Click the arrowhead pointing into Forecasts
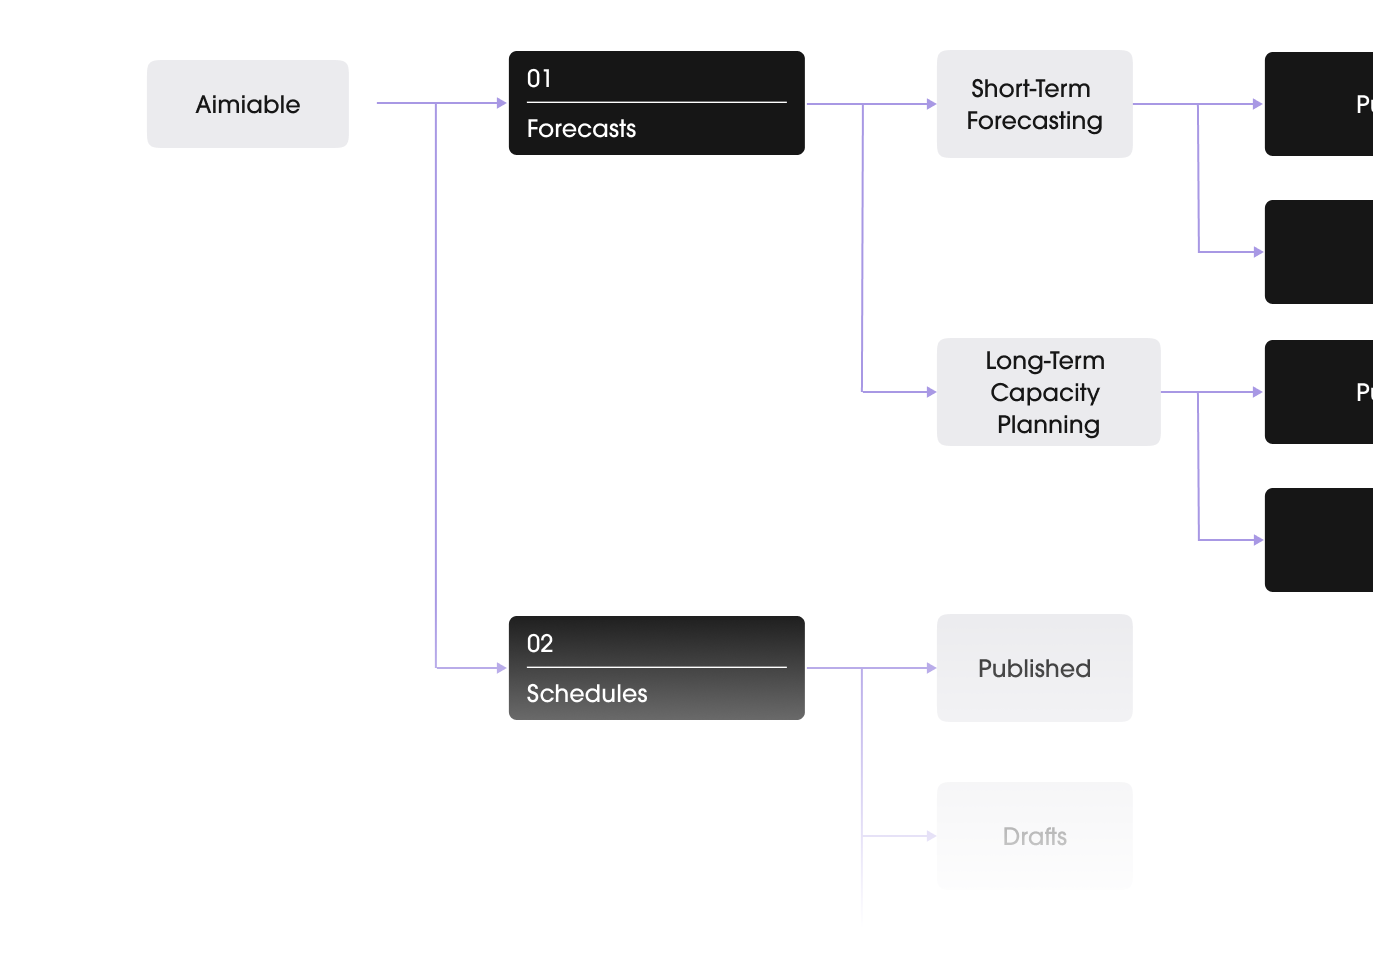Screen dimensions: 1373x960 [x=502, y=103]
